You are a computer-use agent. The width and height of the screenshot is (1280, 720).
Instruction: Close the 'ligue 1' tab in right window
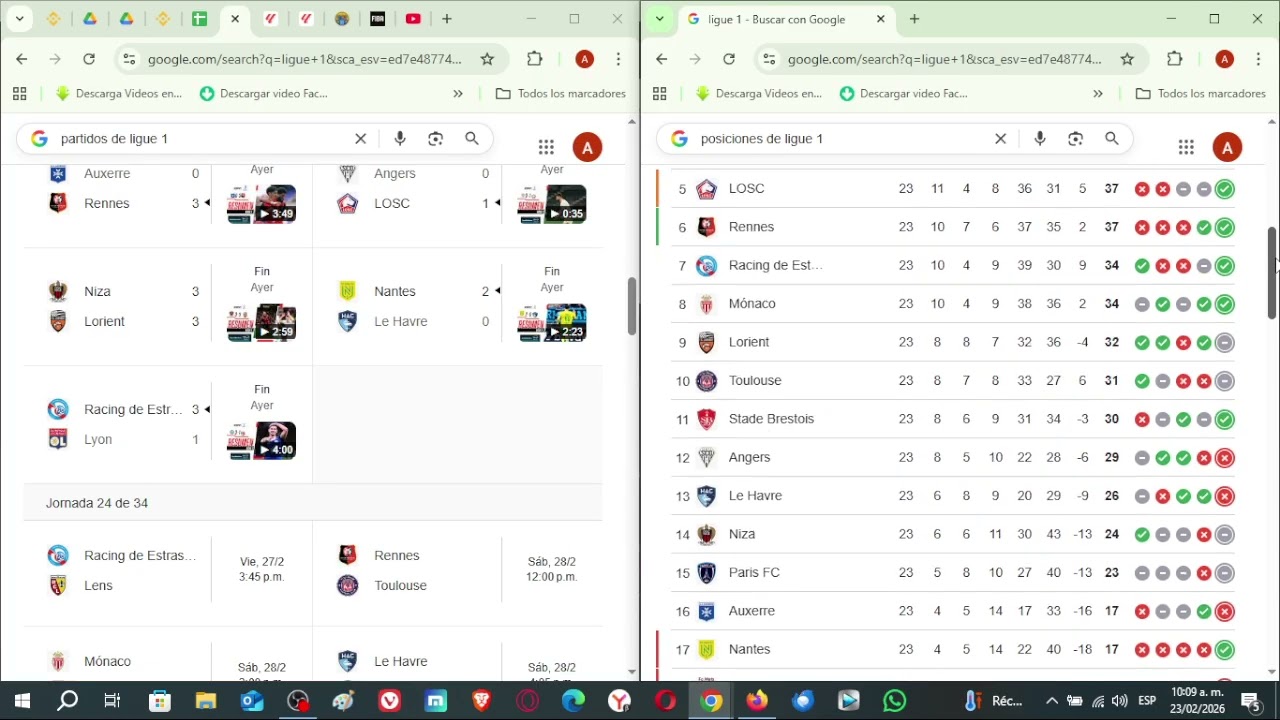pyautogui.click(x=880, y=19)
